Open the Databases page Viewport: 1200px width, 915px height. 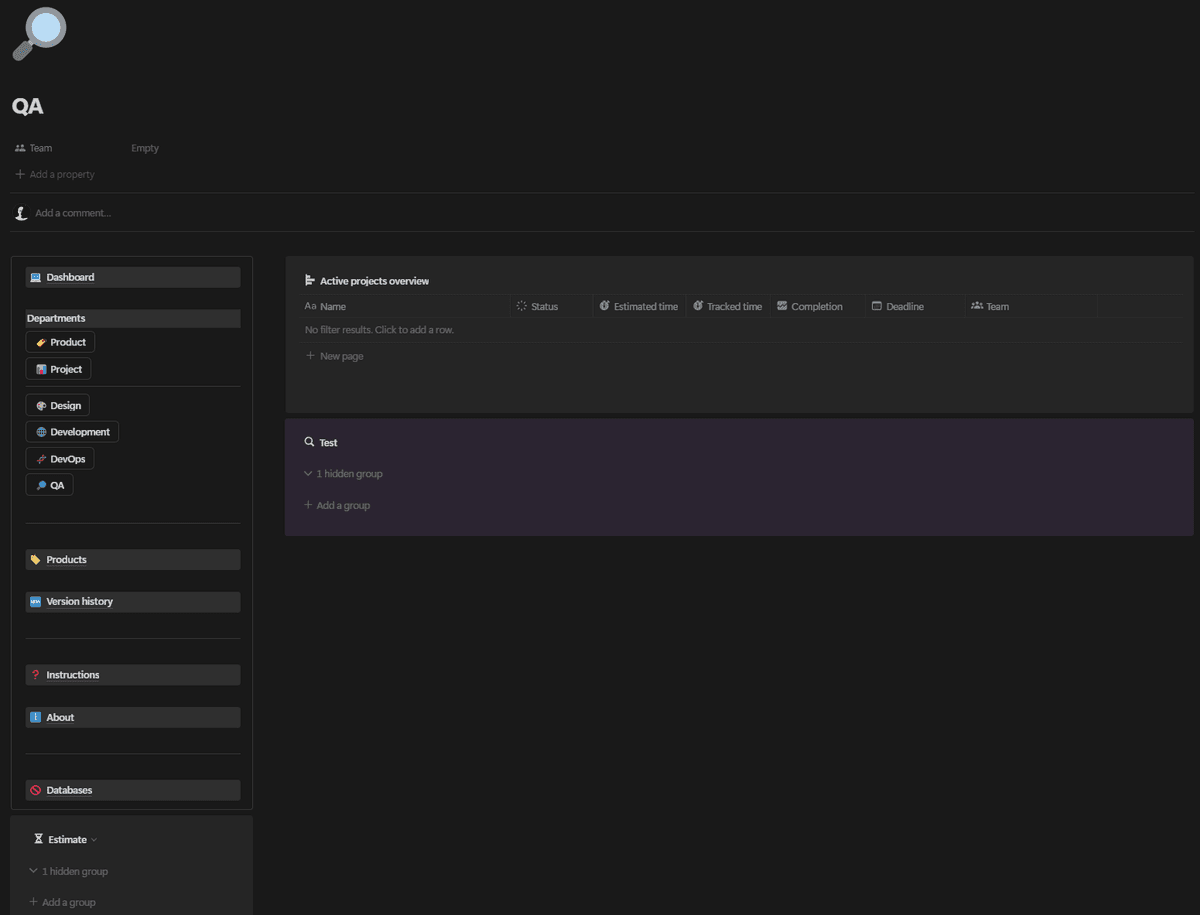69,790
